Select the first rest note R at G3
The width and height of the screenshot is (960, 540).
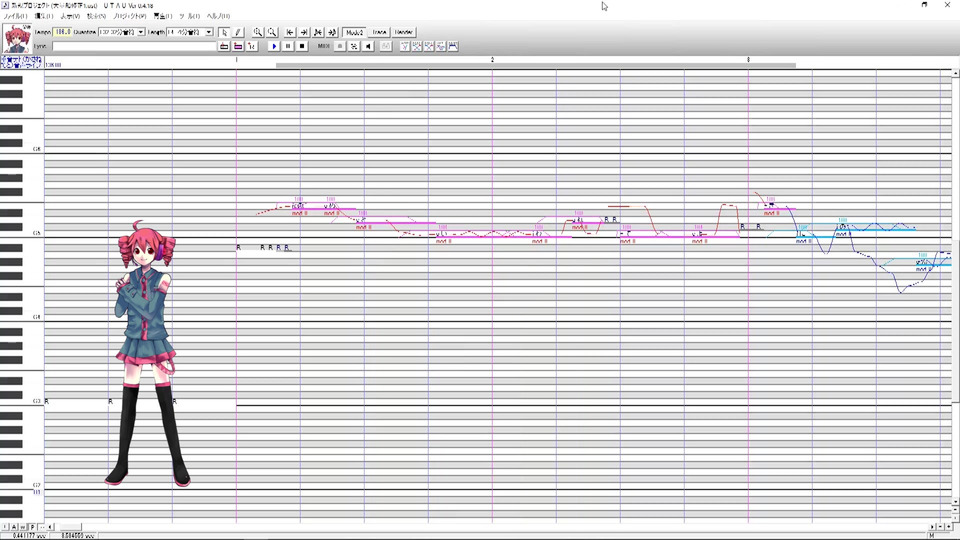click(x=47, y=401)
